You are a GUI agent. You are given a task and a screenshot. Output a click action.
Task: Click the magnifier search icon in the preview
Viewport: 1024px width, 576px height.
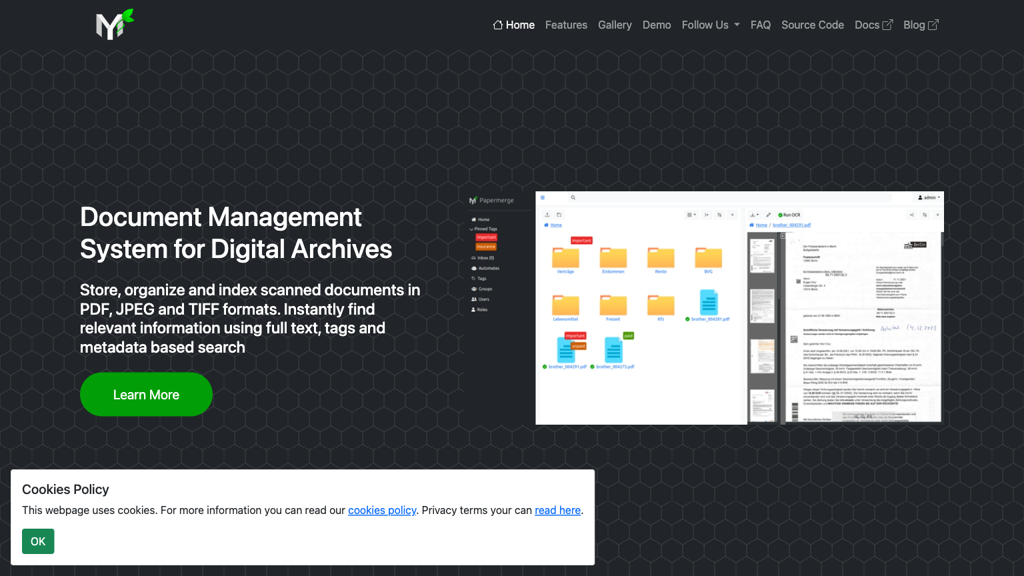574,198
